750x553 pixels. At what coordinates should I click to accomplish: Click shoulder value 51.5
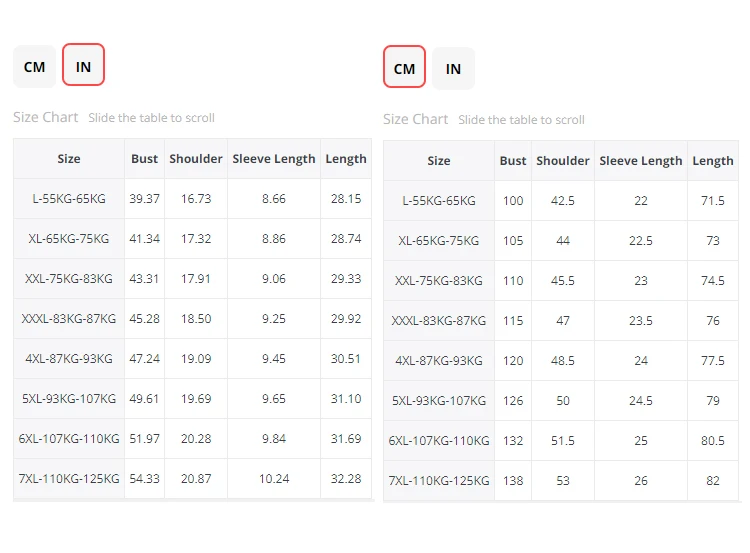pos(563,441)
